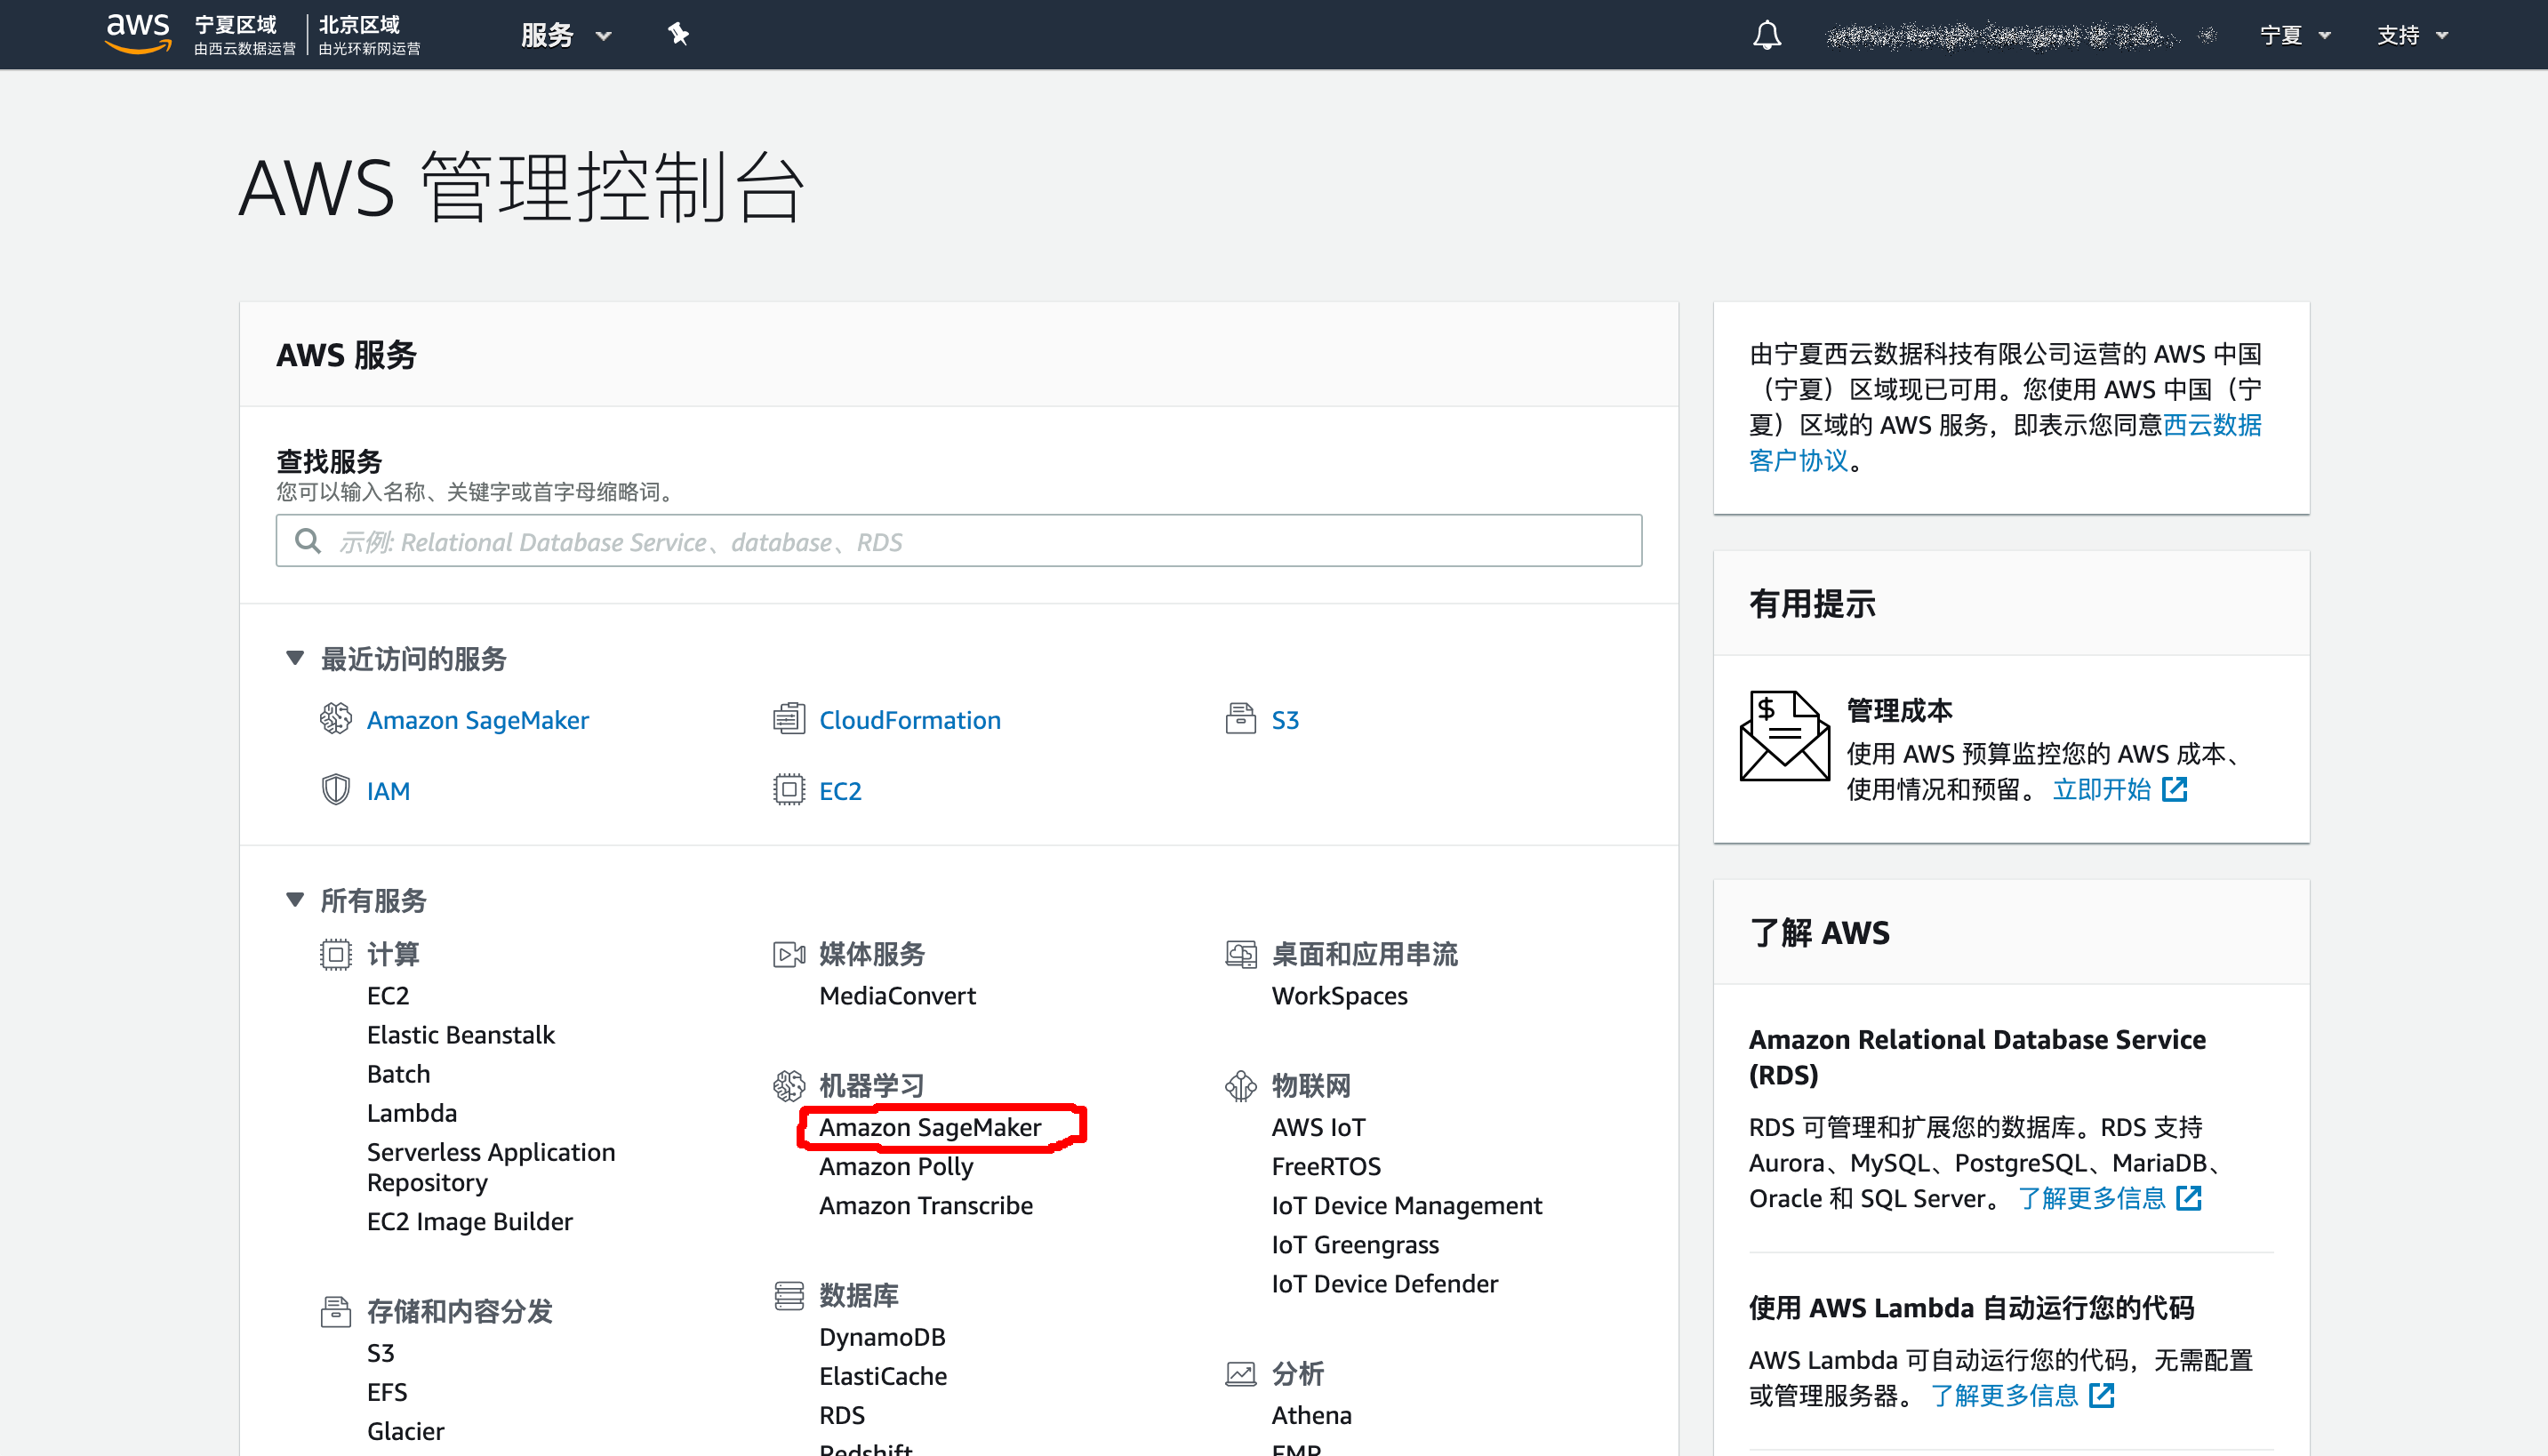Click the 存储和内容分发 category icon
Image resolution: width=2548 pixels, height=1456 pixels.
[x=336, y=1311]
